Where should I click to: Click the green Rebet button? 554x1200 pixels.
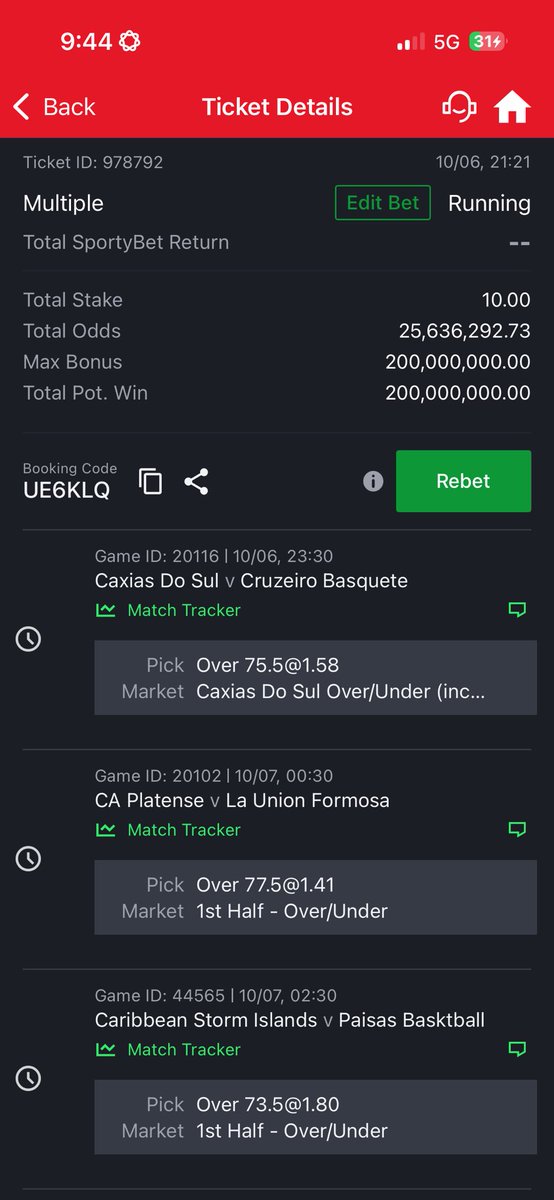pyautogui.click(x=463, y=481)
